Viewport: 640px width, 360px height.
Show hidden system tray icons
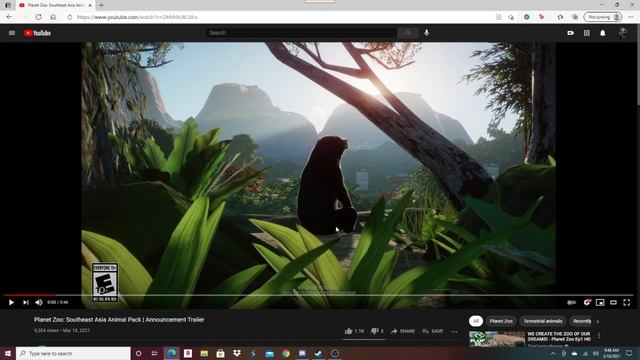coord(553,353)
